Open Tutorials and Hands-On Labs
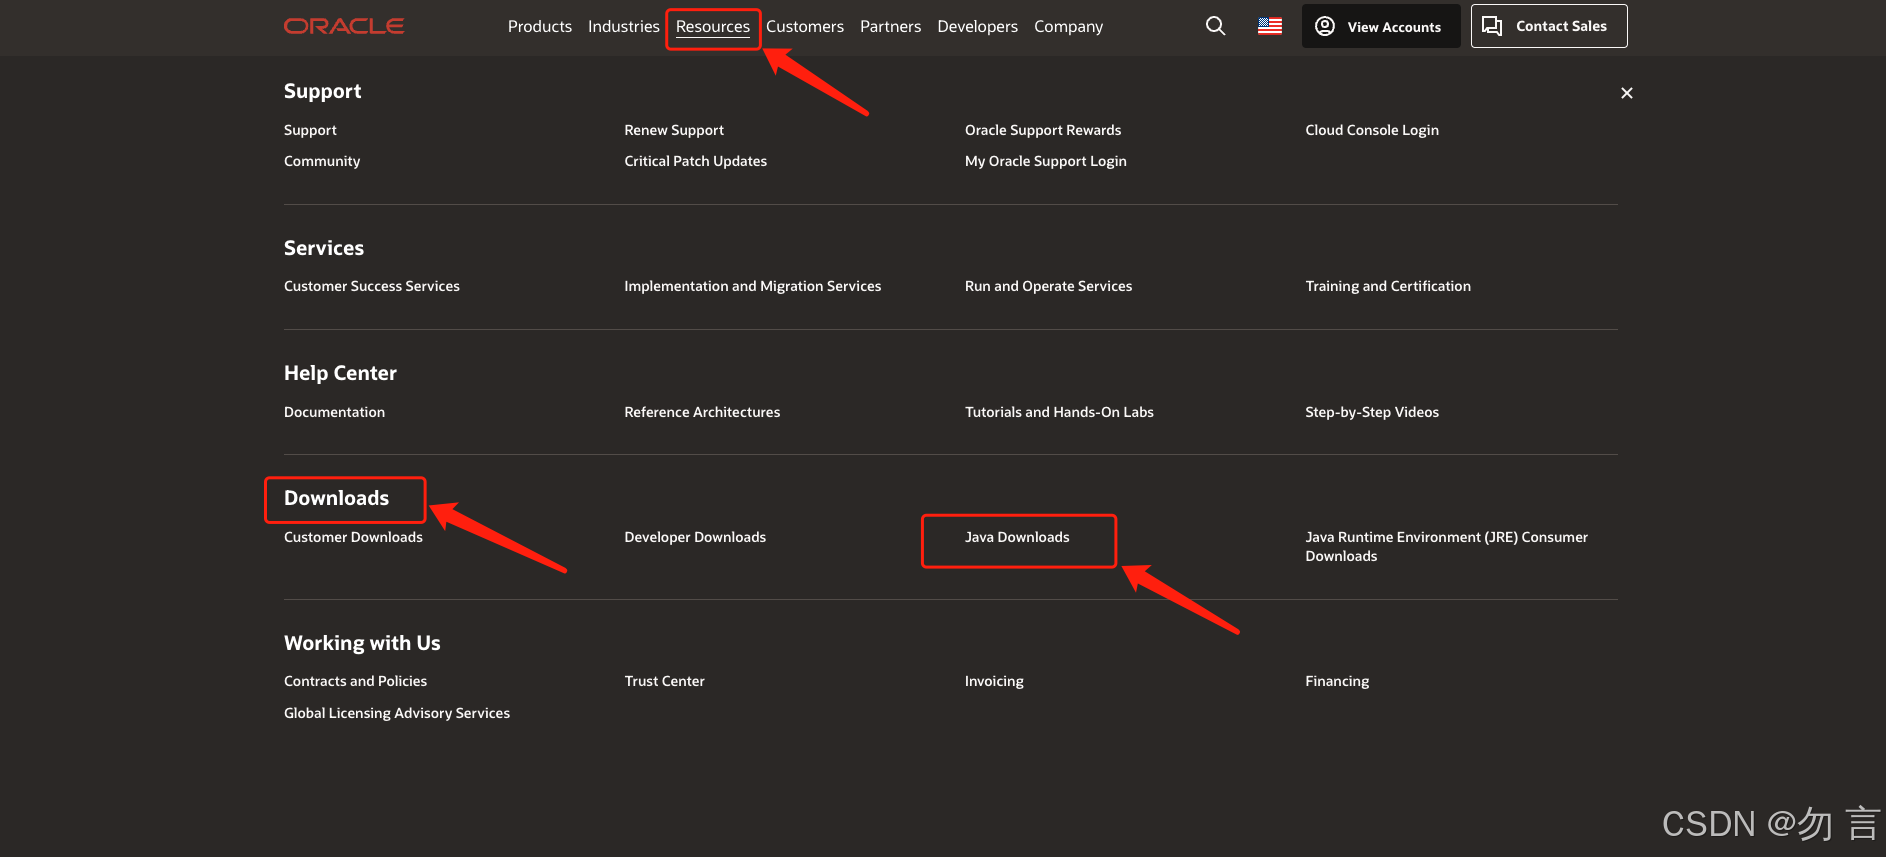1886x857 pixels. point(1059,412)
